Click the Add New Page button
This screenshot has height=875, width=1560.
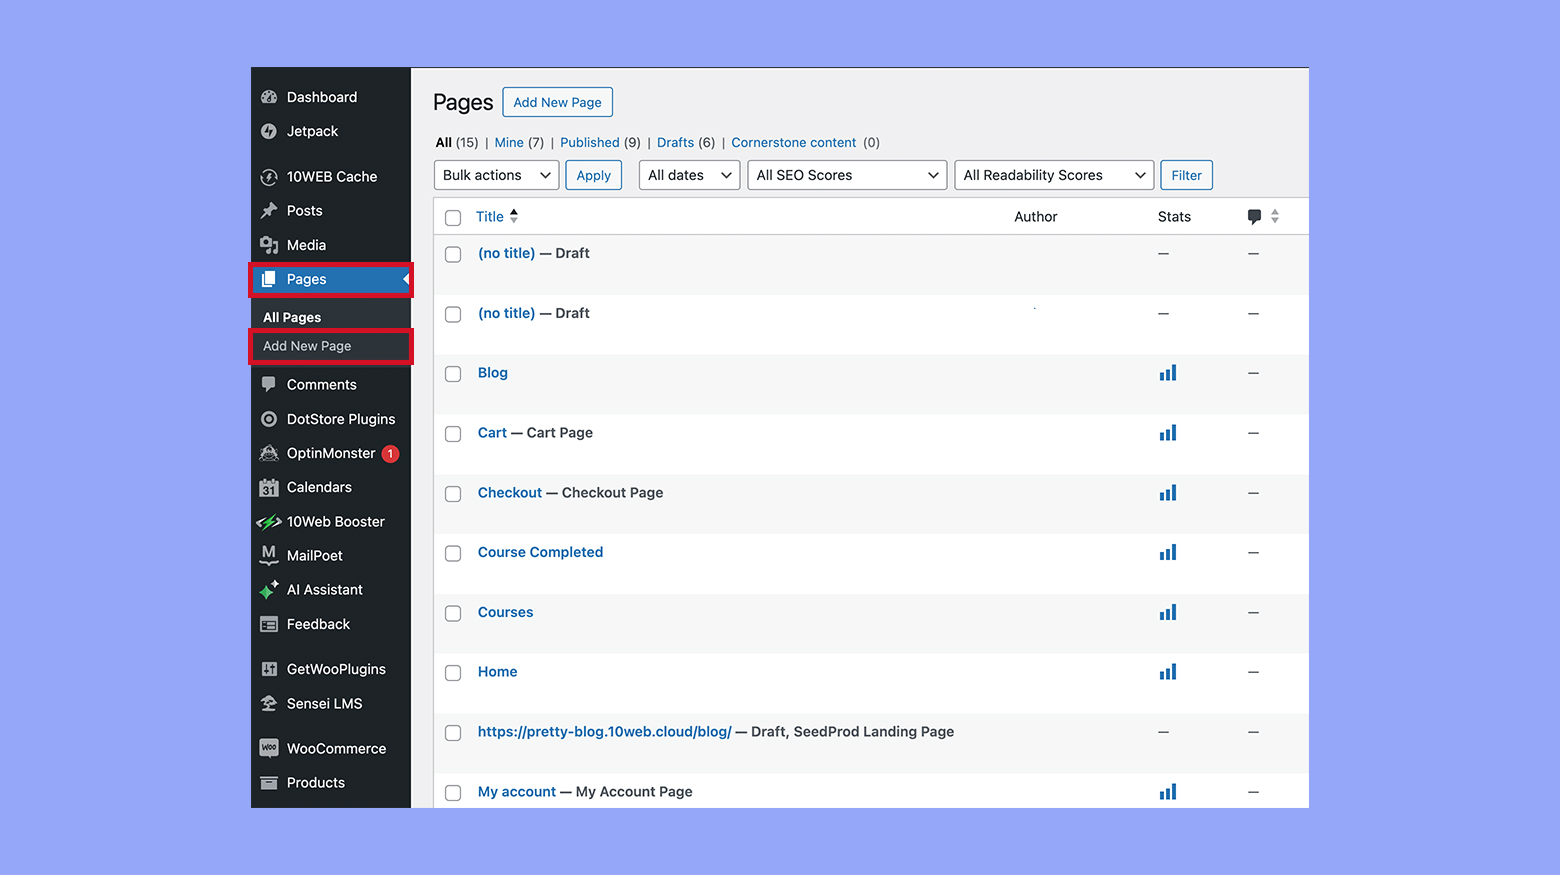(x=557, y=101)
